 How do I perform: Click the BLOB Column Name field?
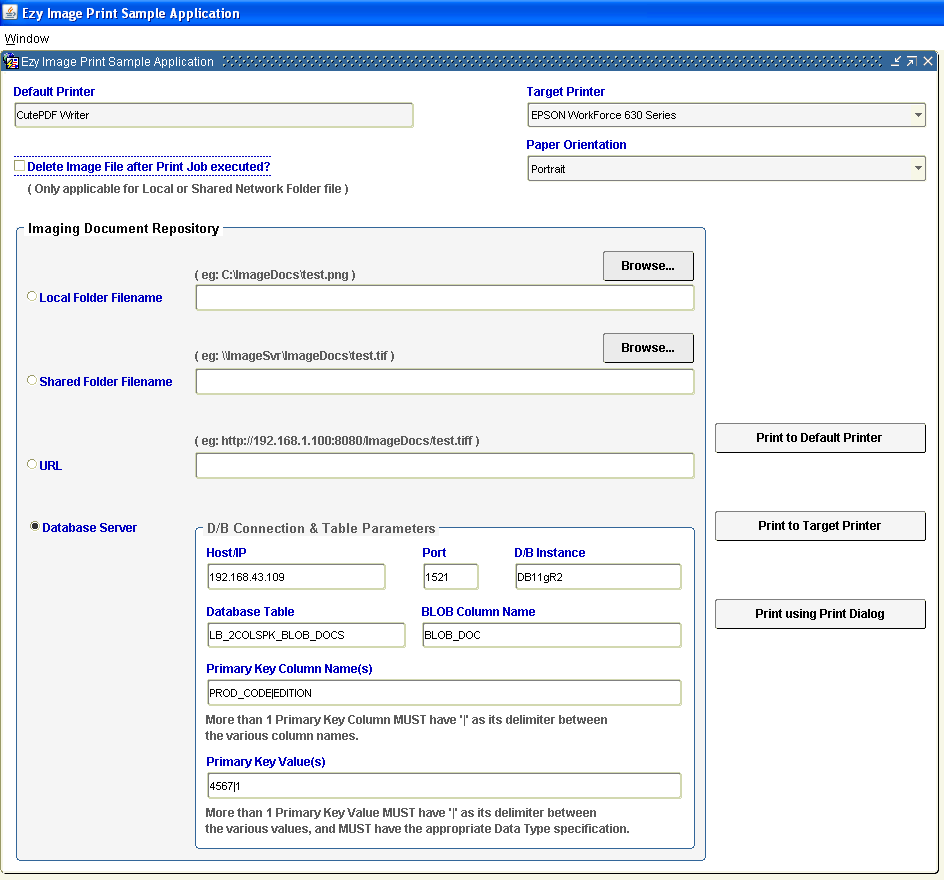(552, 635)
